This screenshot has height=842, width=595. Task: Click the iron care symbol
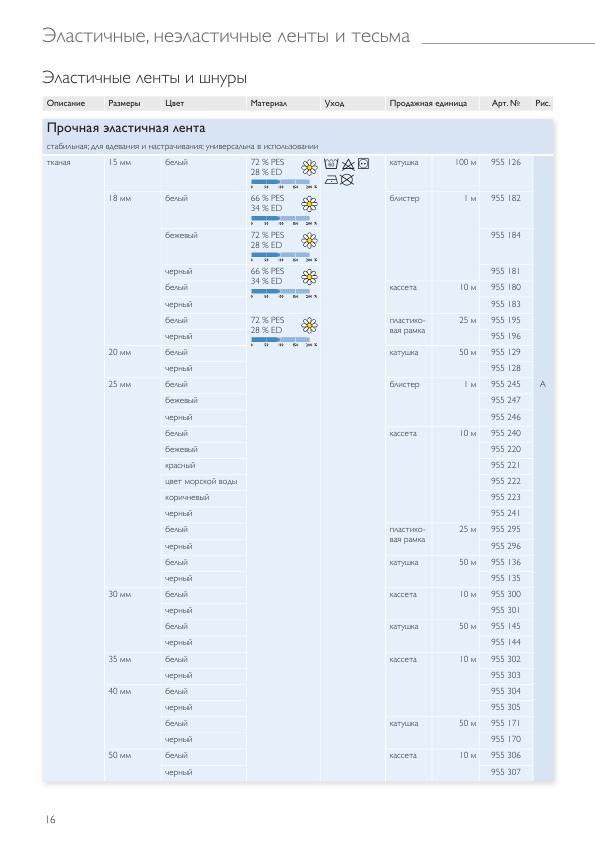(331, 180)
